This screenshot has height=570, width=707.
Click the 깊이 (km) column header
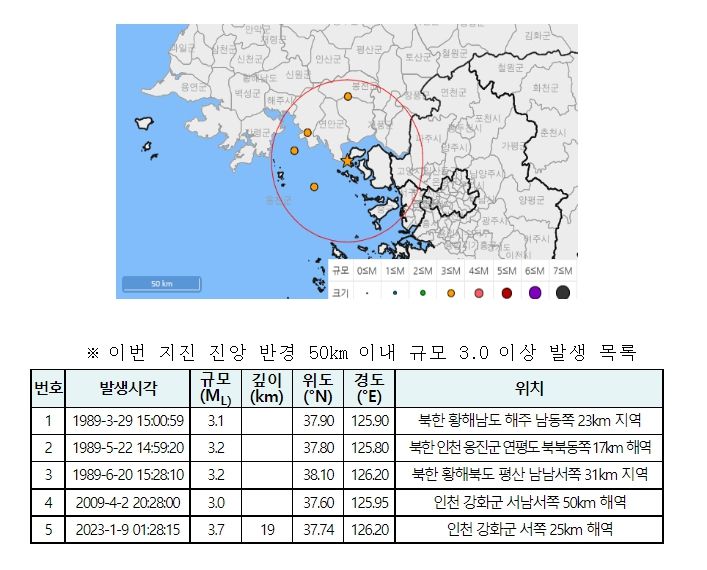pyautogui.click(x=266, y=387)
